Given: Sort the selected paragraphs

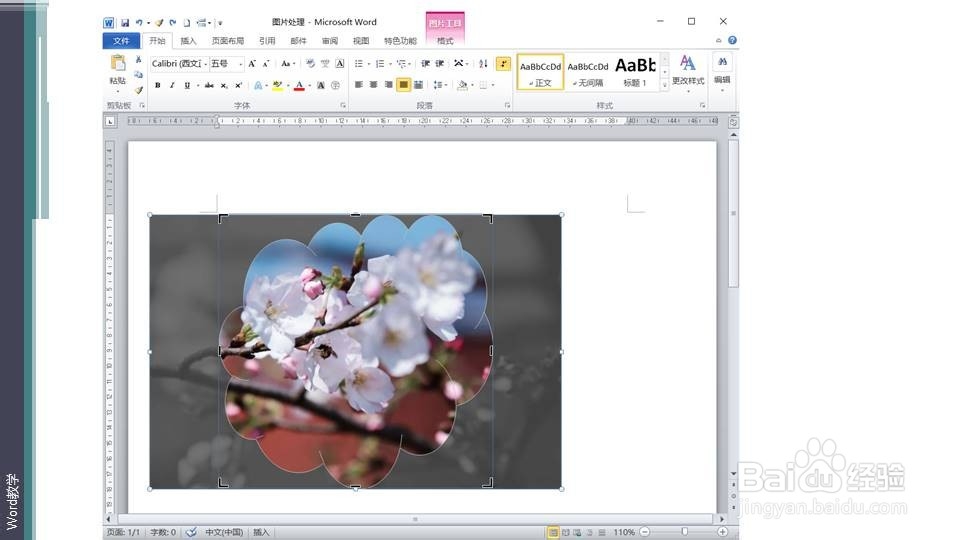Looking at the screenshot, I should pyautogui.click(x=483, y=64).
